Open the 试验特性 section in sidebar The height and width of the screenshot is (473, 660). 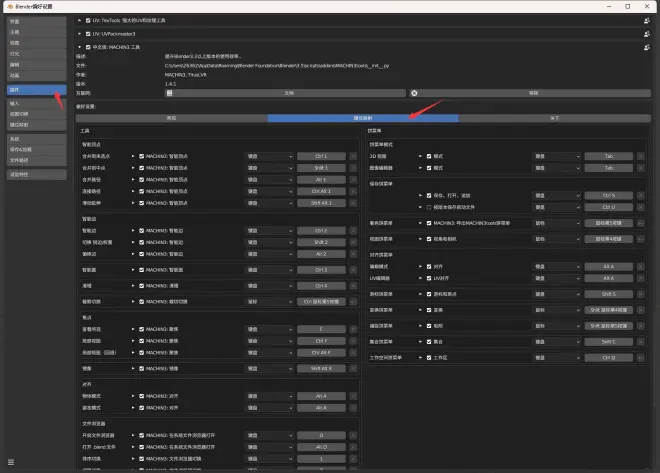pos(37,174)
